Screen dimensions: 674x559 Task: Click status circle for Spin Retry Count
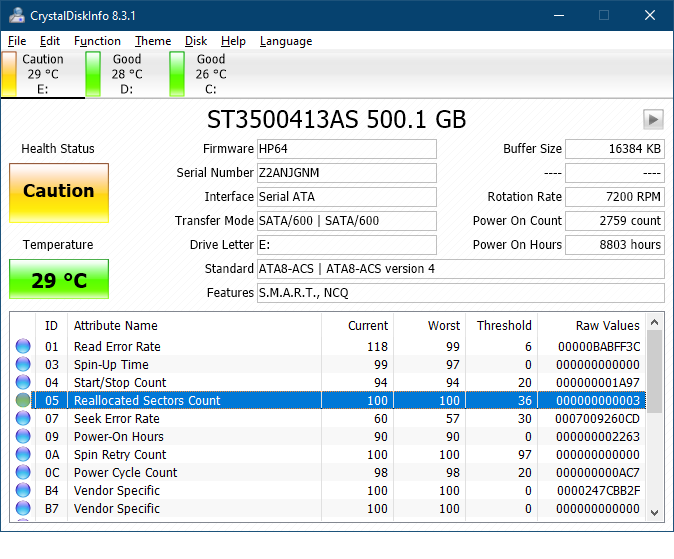[x=23, y=455]
